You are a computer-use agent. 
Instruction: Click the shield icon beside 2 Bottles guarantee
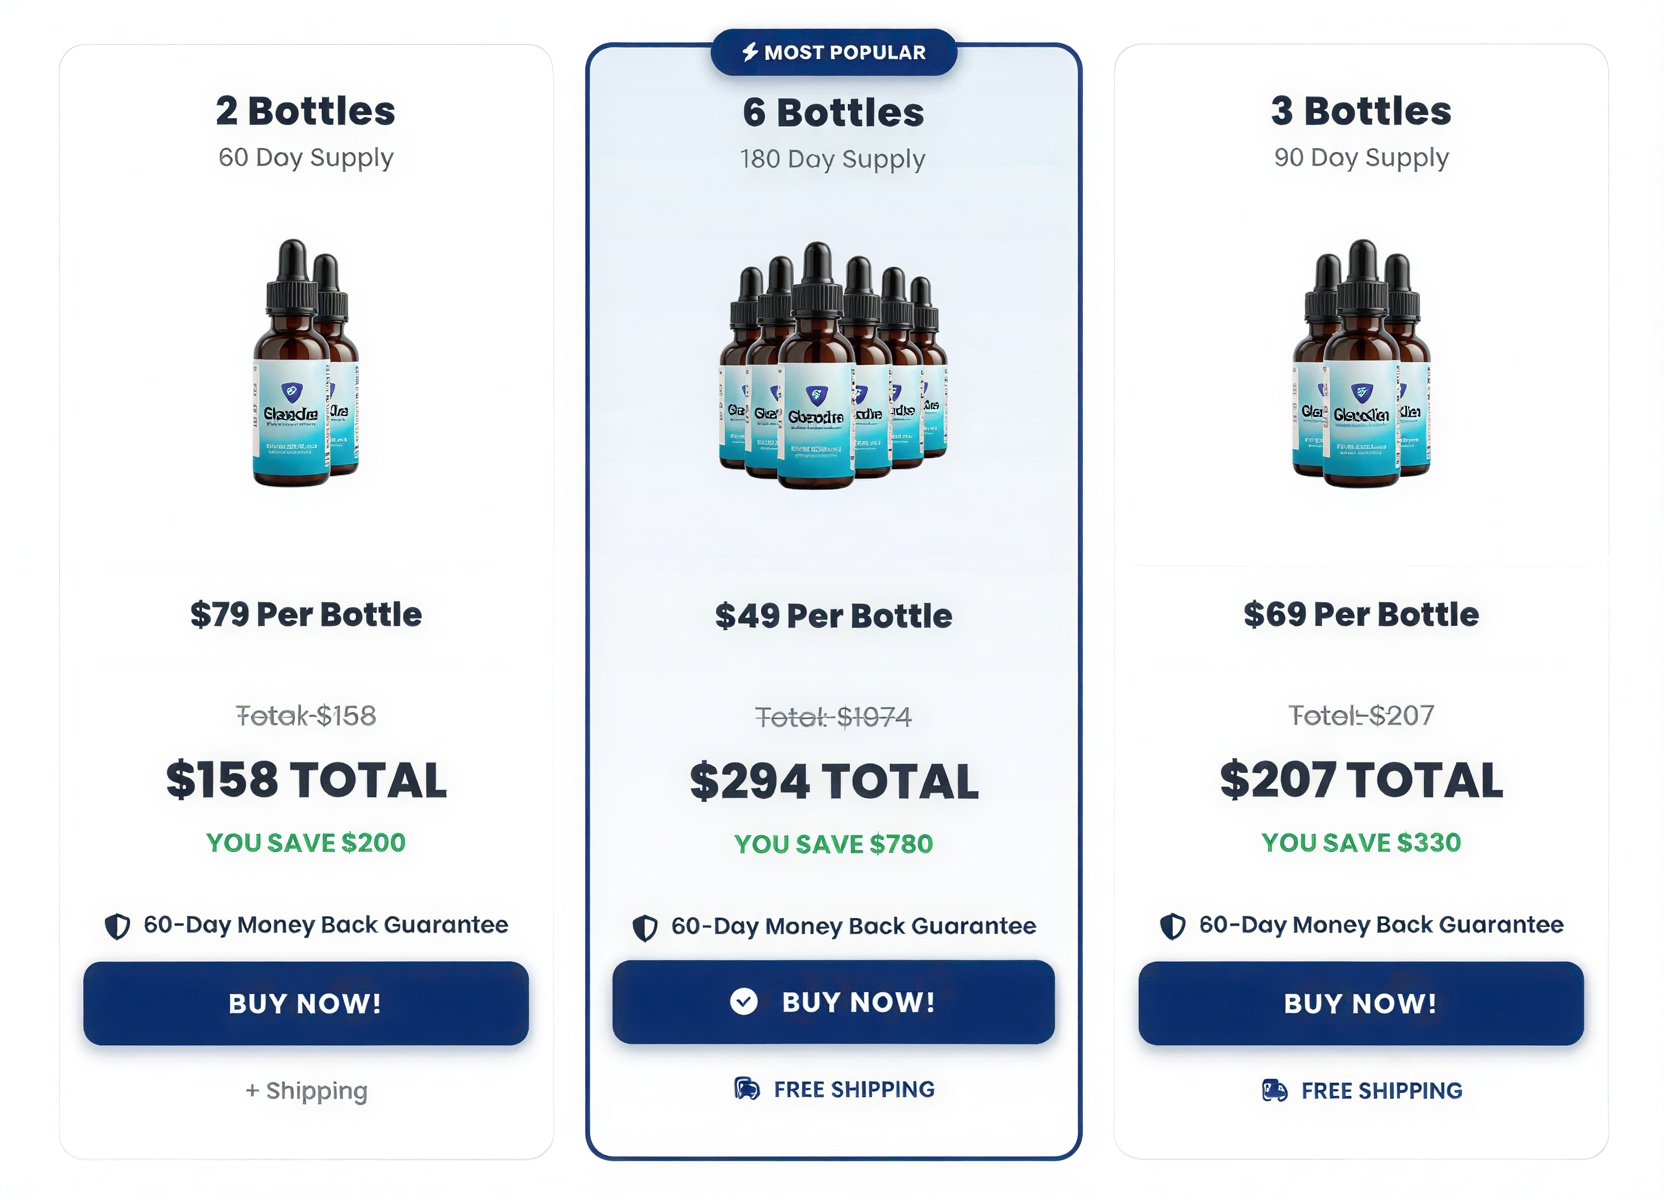pyautogui.click(x=116, y=926)
